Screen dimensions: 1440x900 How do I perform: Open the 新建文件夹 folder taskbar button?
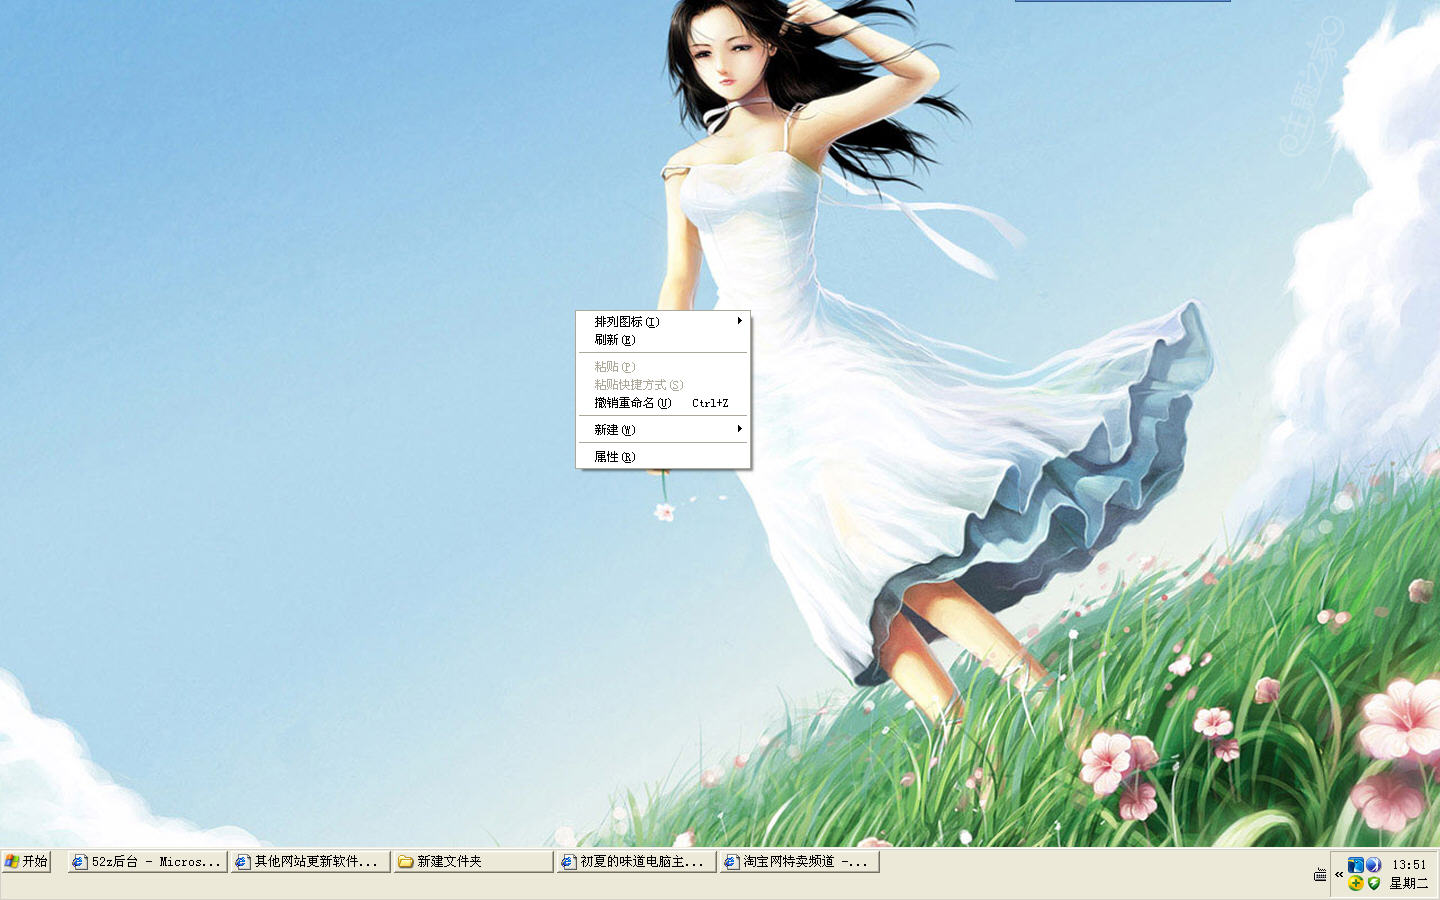tap(473, 861)
